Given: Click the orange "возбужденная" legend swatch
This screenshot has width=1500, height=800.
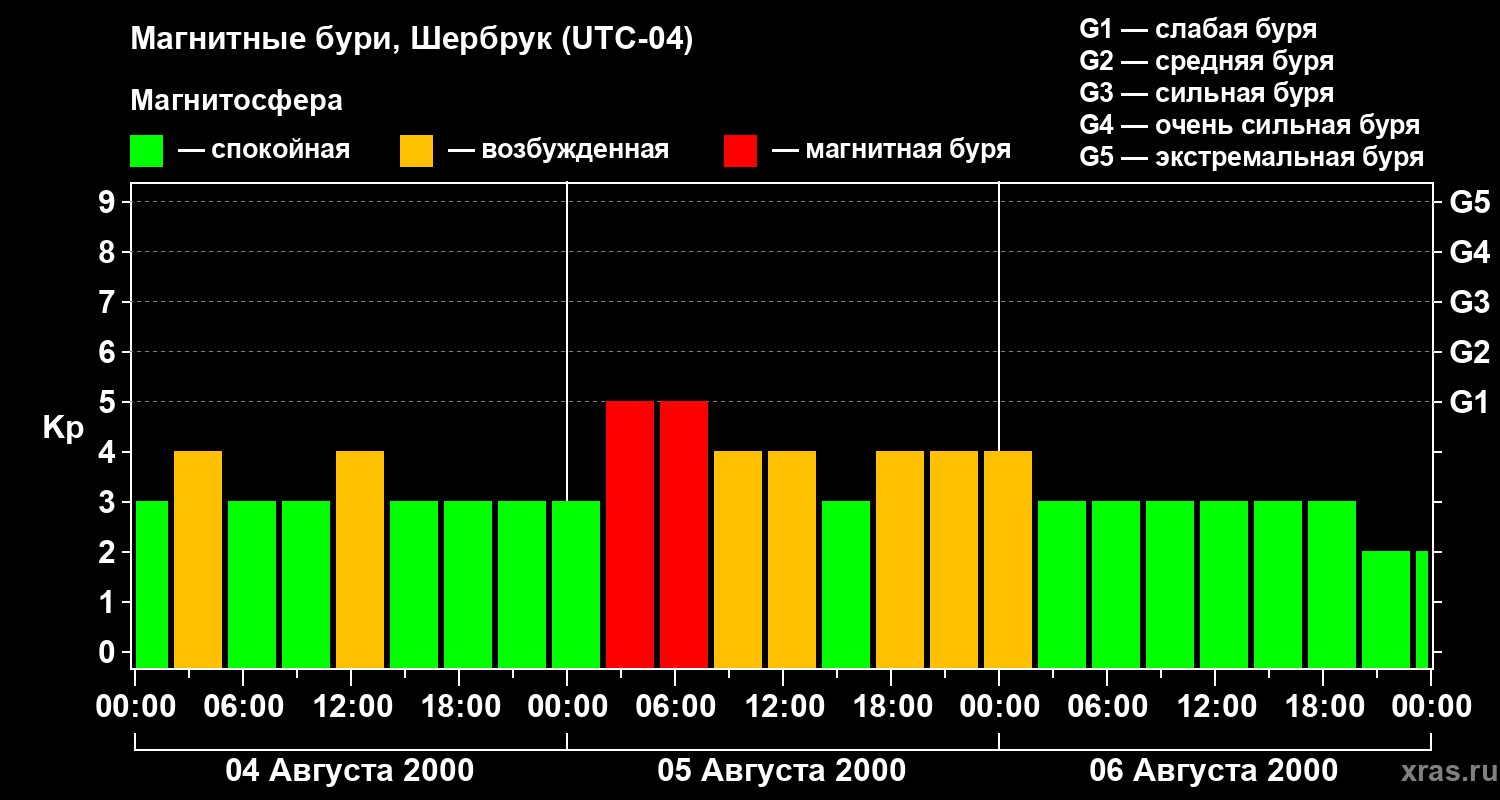Looking at the screenshot, I should click(416, 151).
